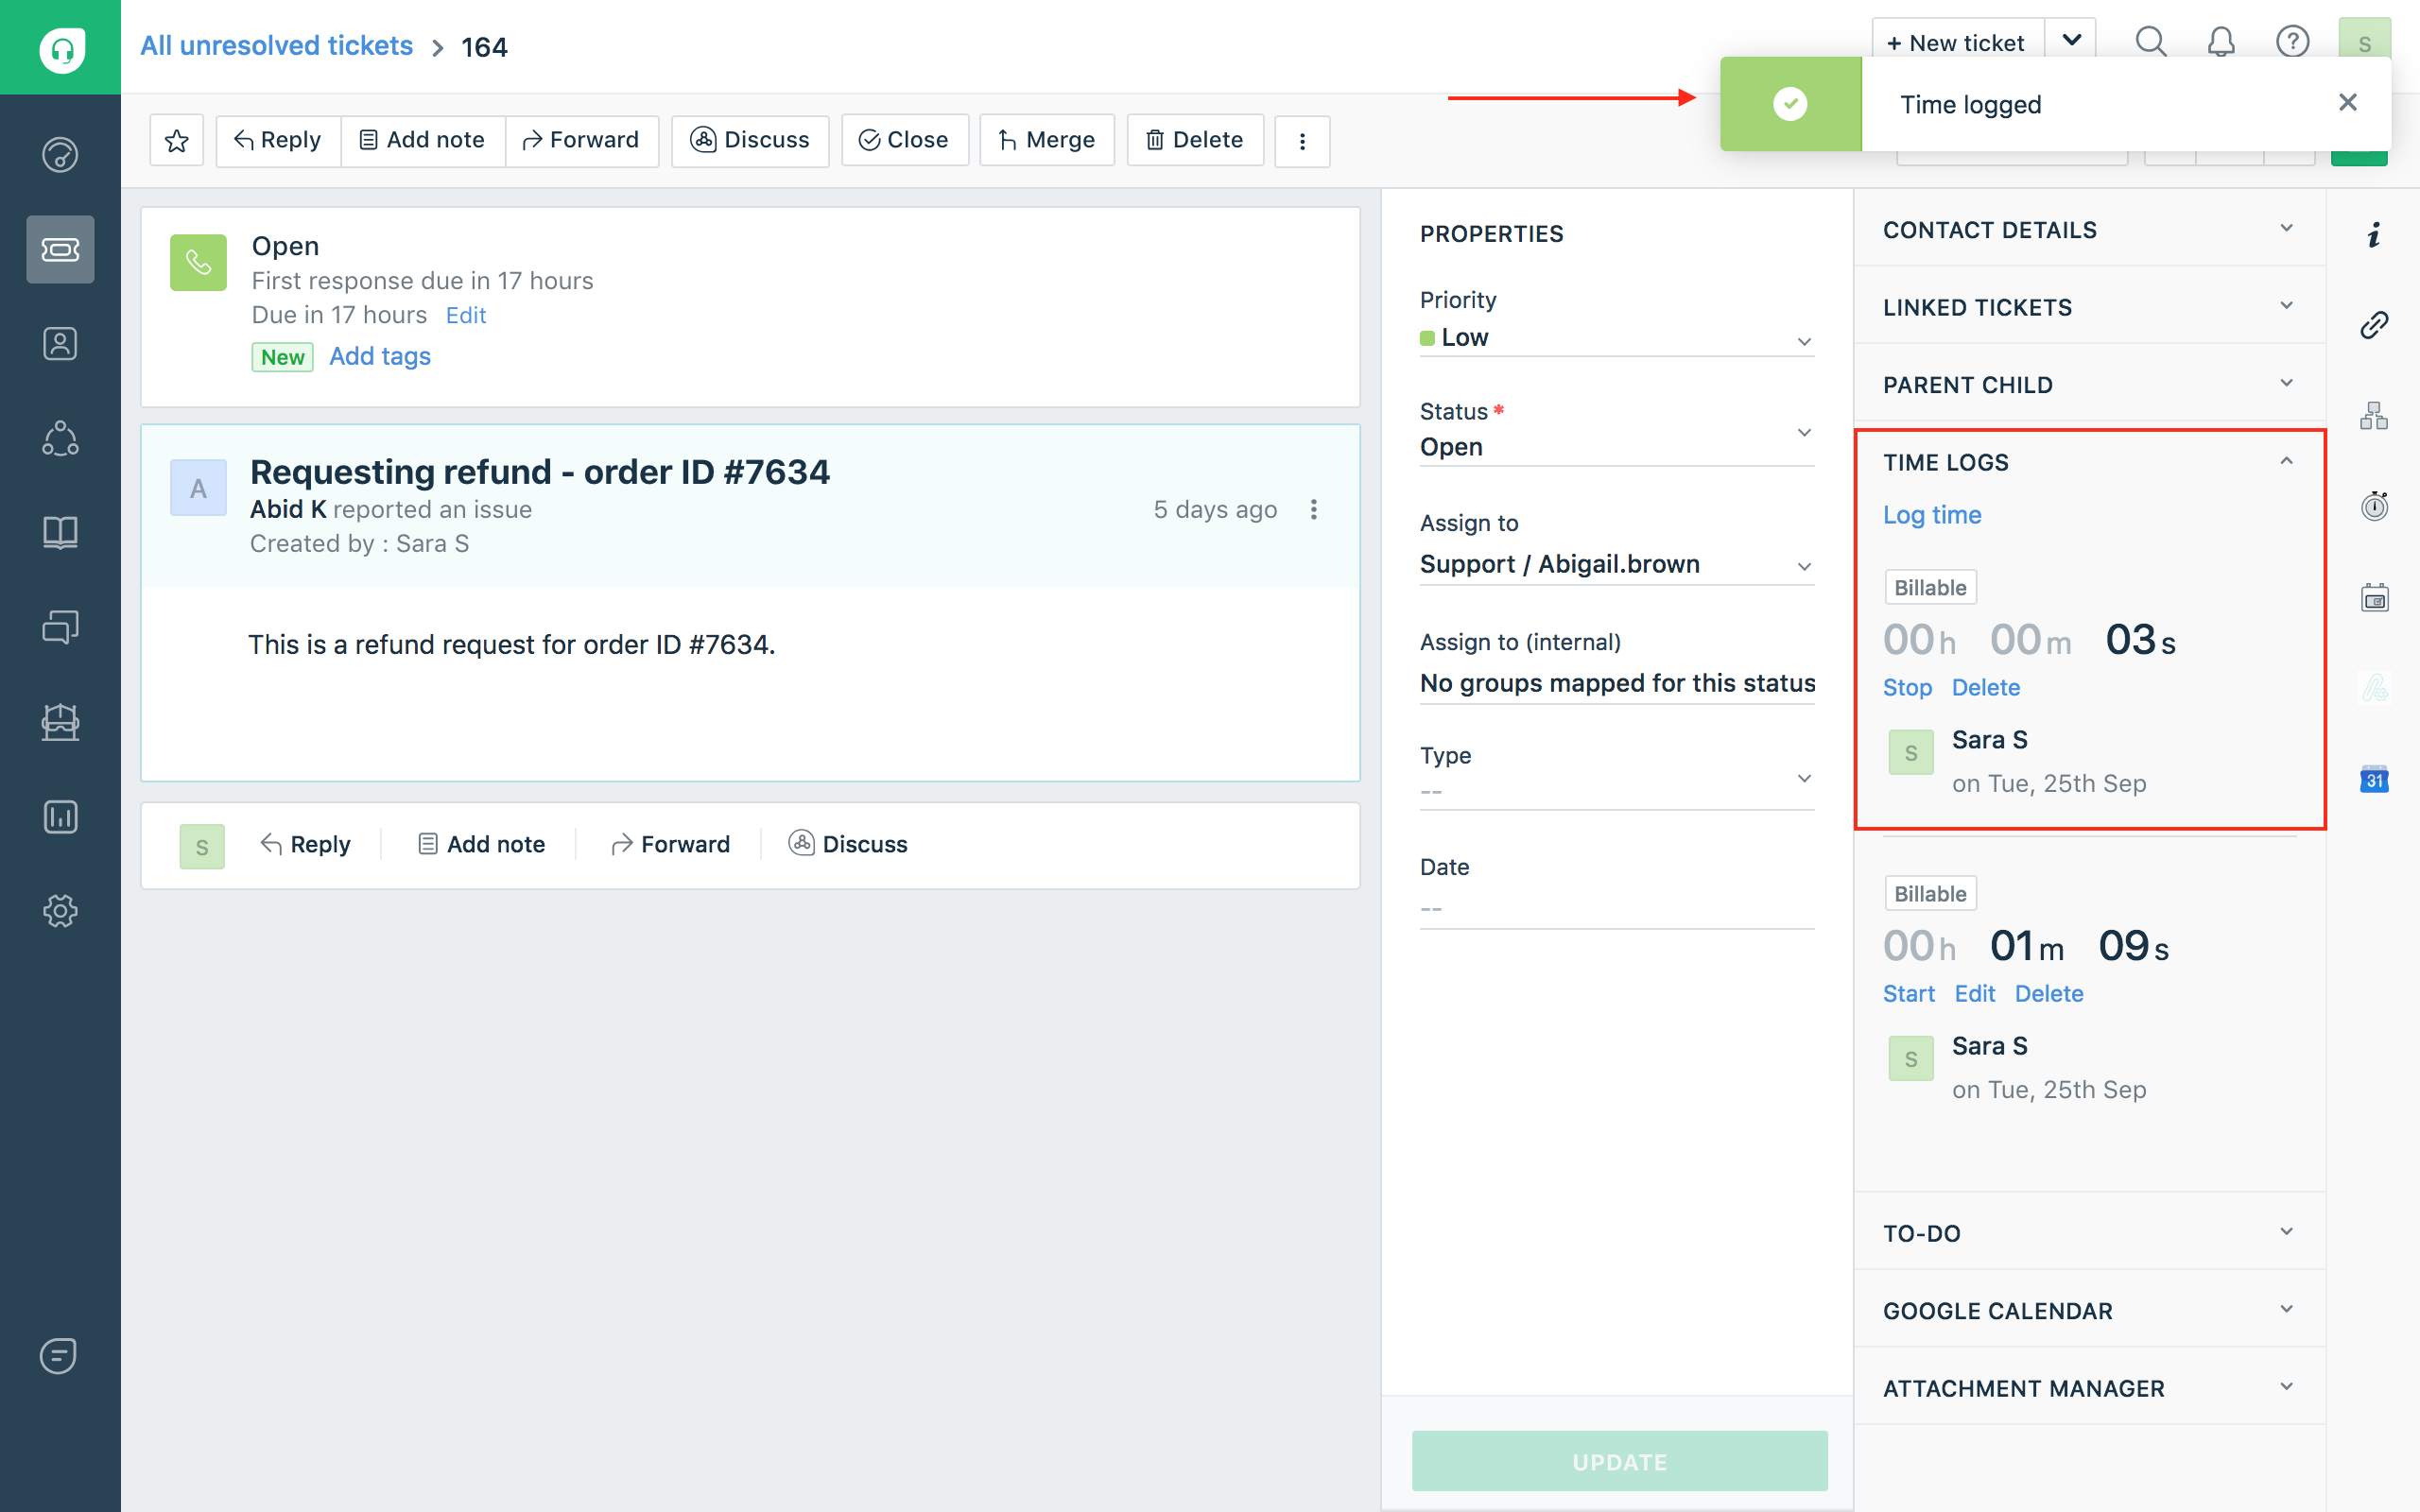Open the New ticket dropdown arrow
This screenshot has width=2420, height=1512.
click(2072, 42)
